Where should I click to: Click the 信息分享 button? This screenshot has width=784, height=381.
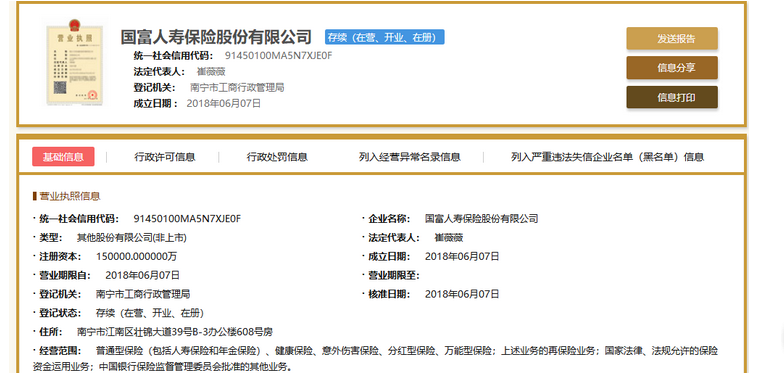(672, 68)
